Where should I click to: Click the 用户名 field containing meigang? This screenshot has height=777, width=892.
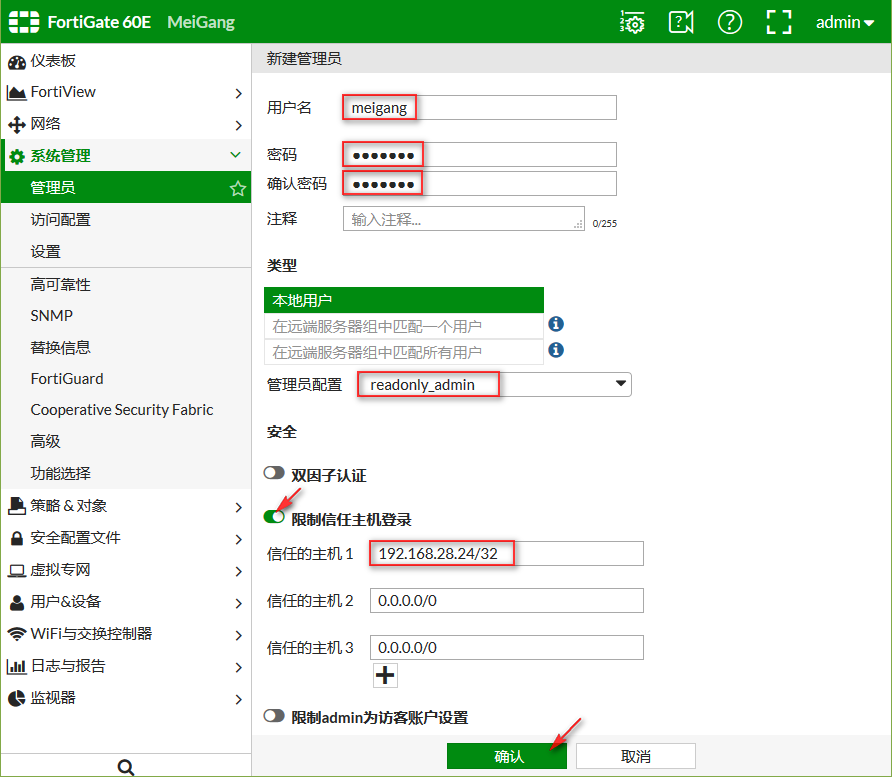pyautogui.click(x=480, y=108)
